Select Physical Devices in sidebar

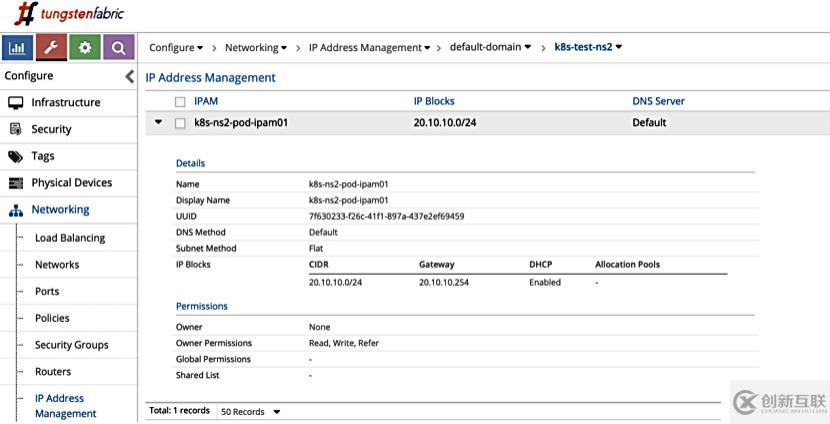point(71,183)
